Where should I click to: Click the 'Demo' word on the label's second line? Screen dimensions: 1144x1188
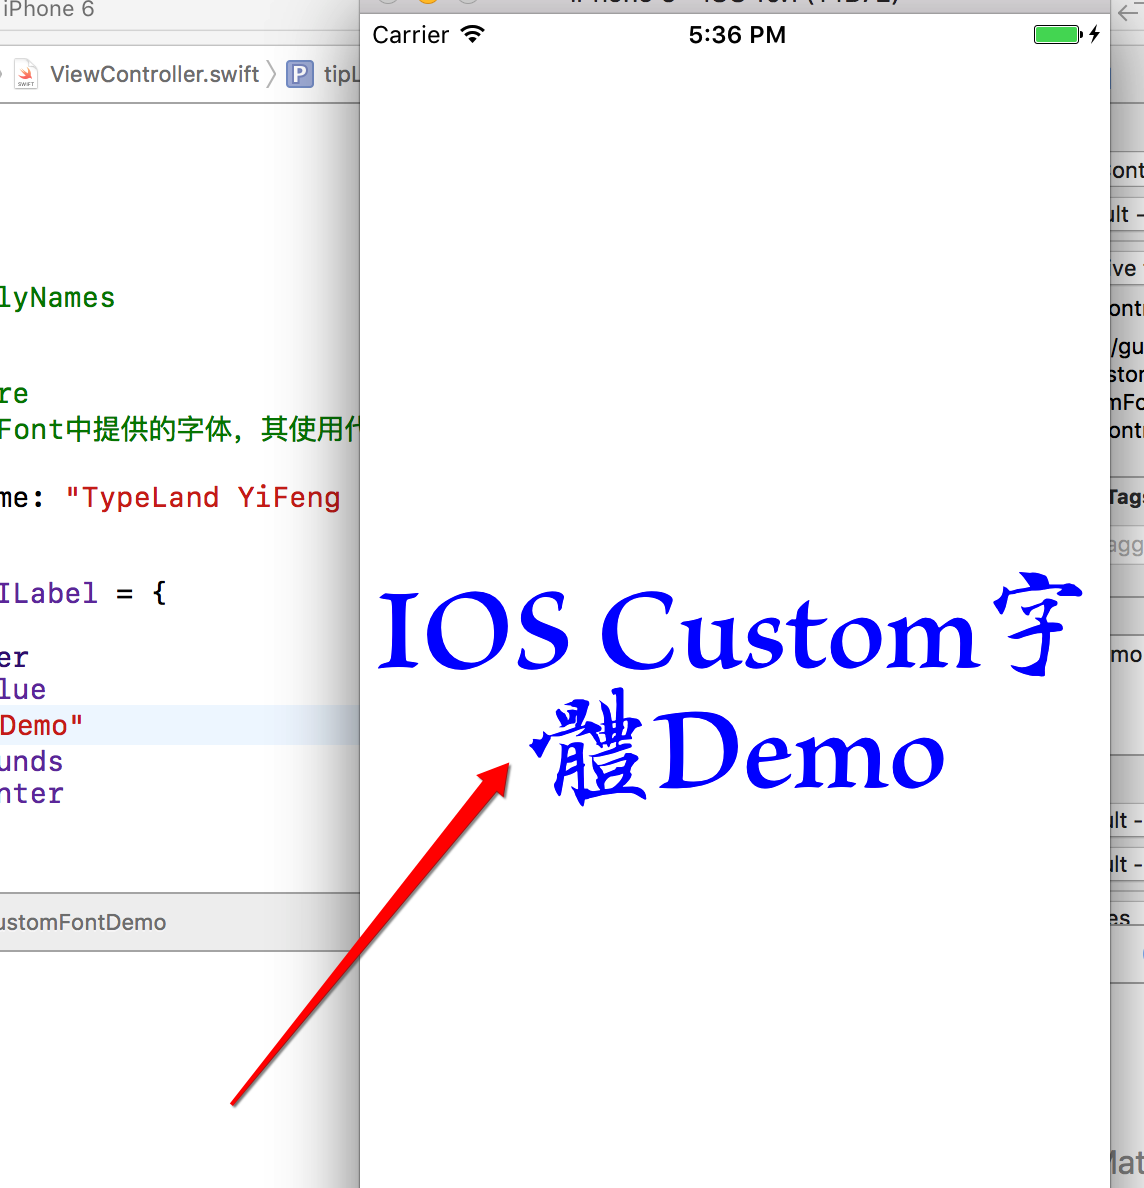802,751
